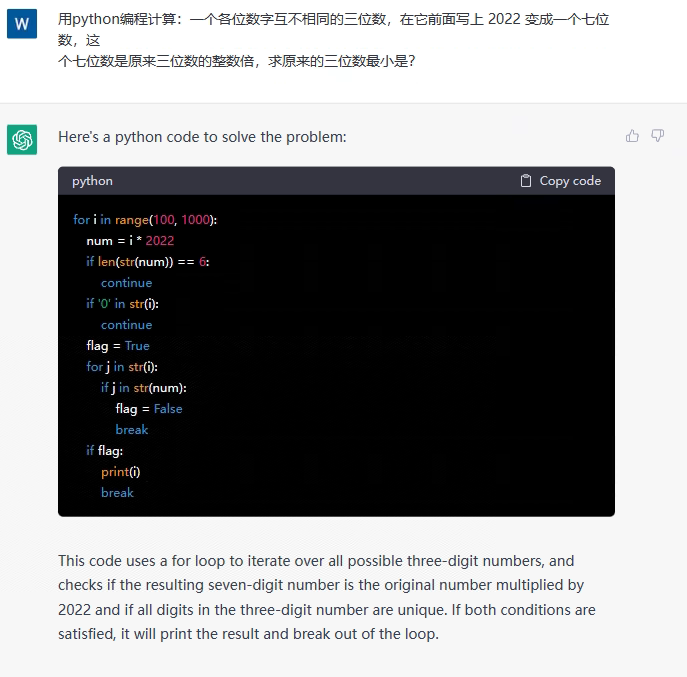The image size is (687, 677).
Task: Click the "if len(str(num)) == 6:" line
Action: 148,261
